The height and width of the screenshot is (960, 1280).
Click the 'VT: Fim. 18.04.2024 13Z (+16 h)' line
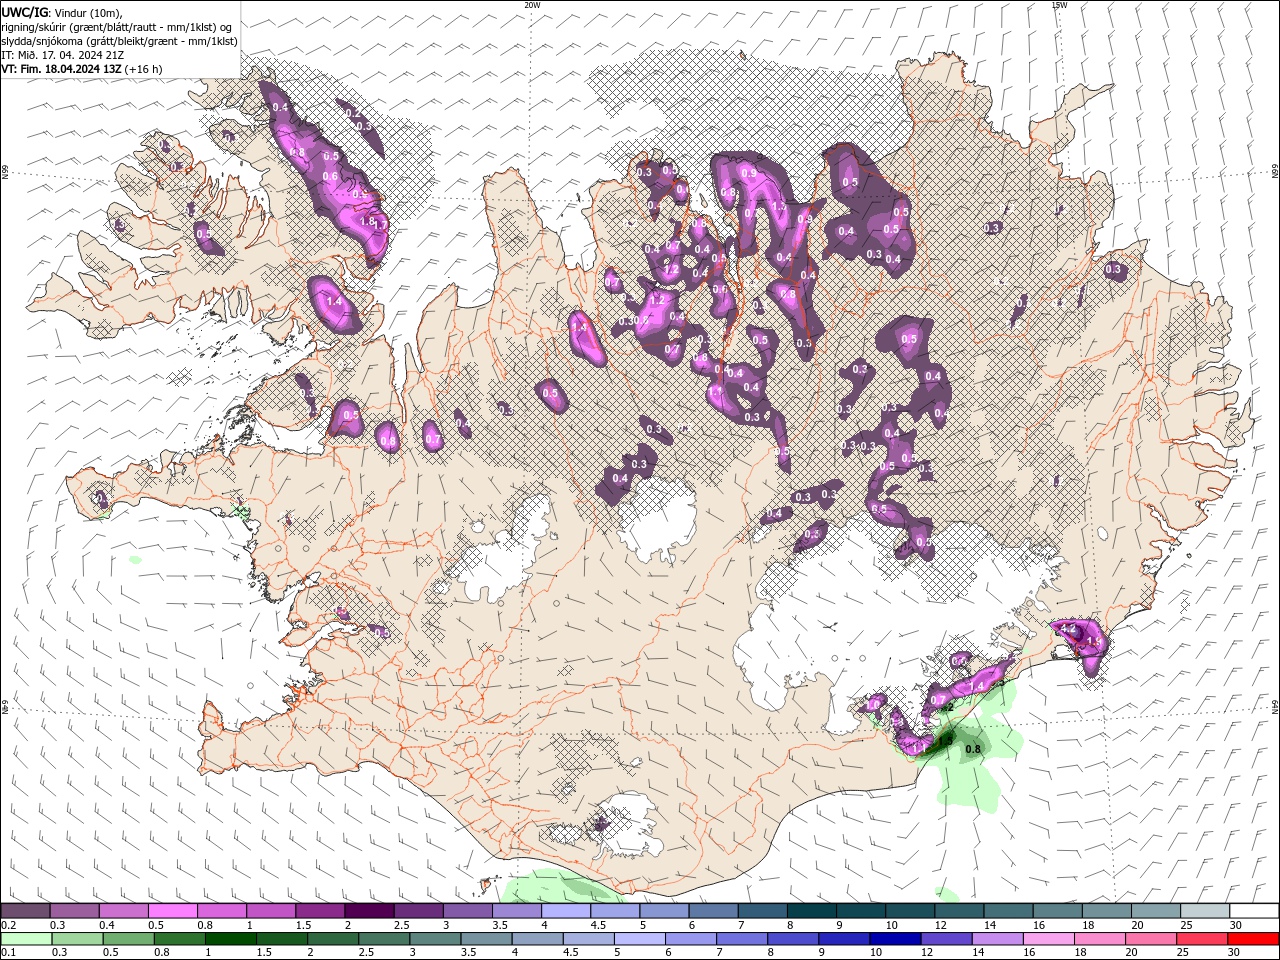click(82, 69)
